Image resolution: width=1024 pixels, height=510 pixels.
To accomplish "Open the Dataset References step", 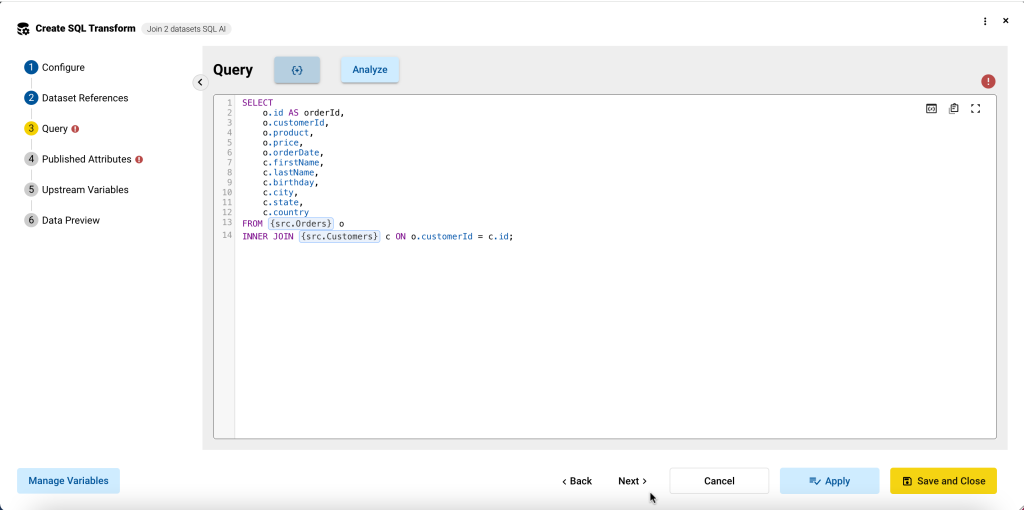I will 84,98.
